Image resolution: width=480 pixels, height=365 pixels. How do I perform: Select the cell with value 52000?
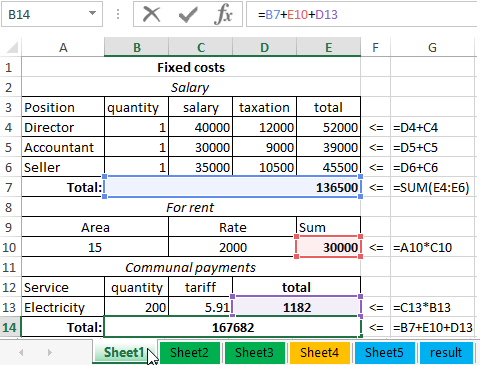tap(328, 127)
